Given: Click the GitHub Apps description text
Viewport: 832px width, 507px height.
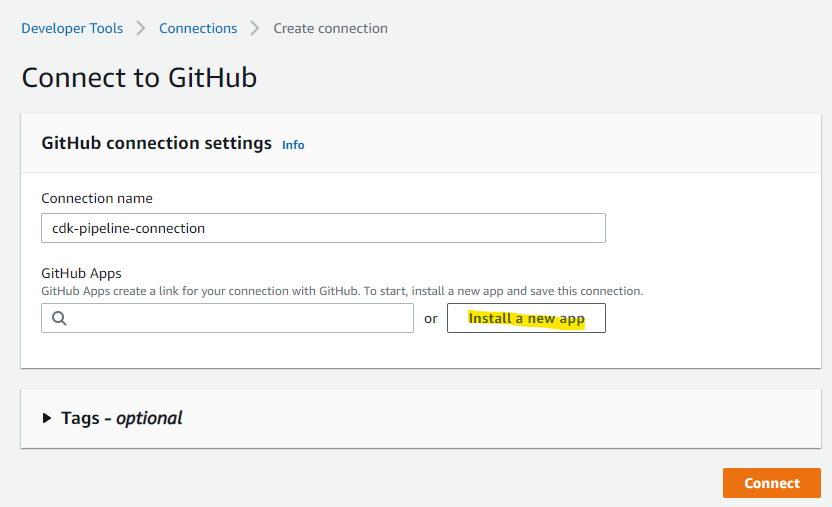Looking at the screenshot, I should coord(342,291).
